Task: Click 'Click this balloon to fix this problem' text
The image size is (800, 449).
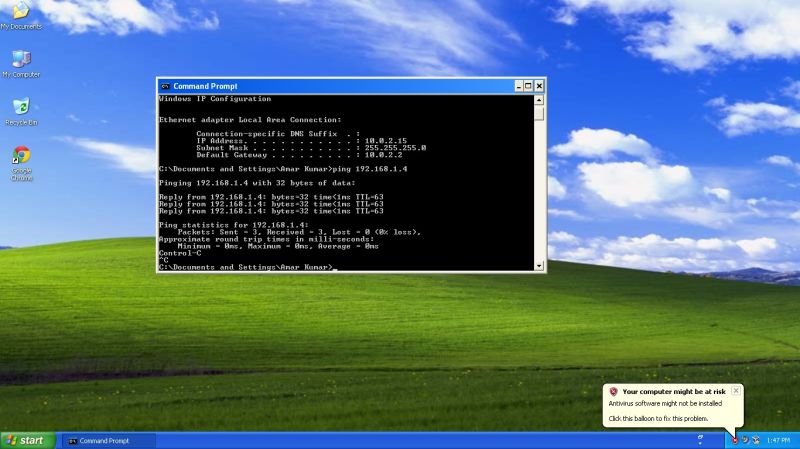Action: pos(658,418)
